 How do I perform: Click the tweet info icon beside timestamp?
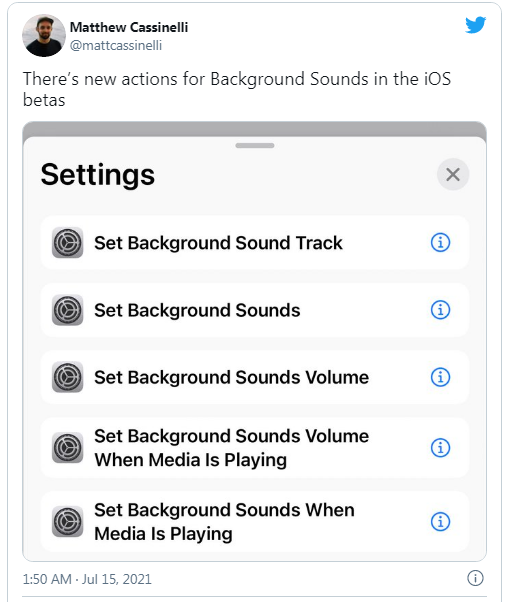pyautogui.click(x=475, y=578)
